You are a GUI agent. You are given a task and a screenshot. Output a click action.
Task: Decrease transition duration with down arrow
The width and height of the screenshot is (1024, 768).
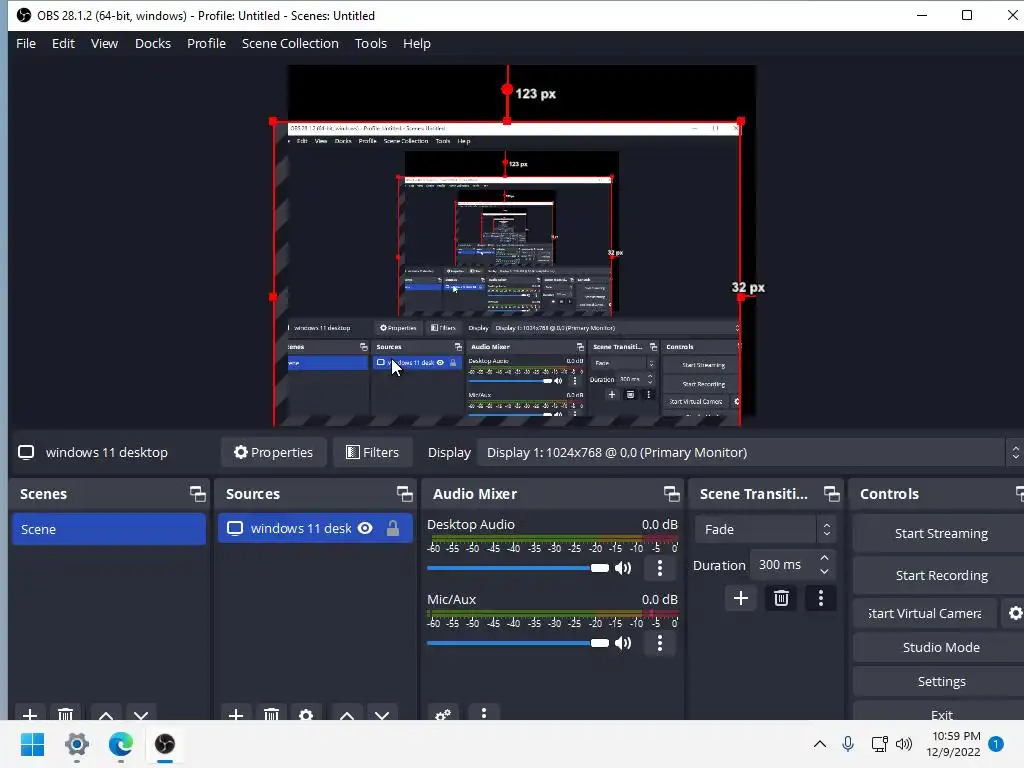click(825, 571)
